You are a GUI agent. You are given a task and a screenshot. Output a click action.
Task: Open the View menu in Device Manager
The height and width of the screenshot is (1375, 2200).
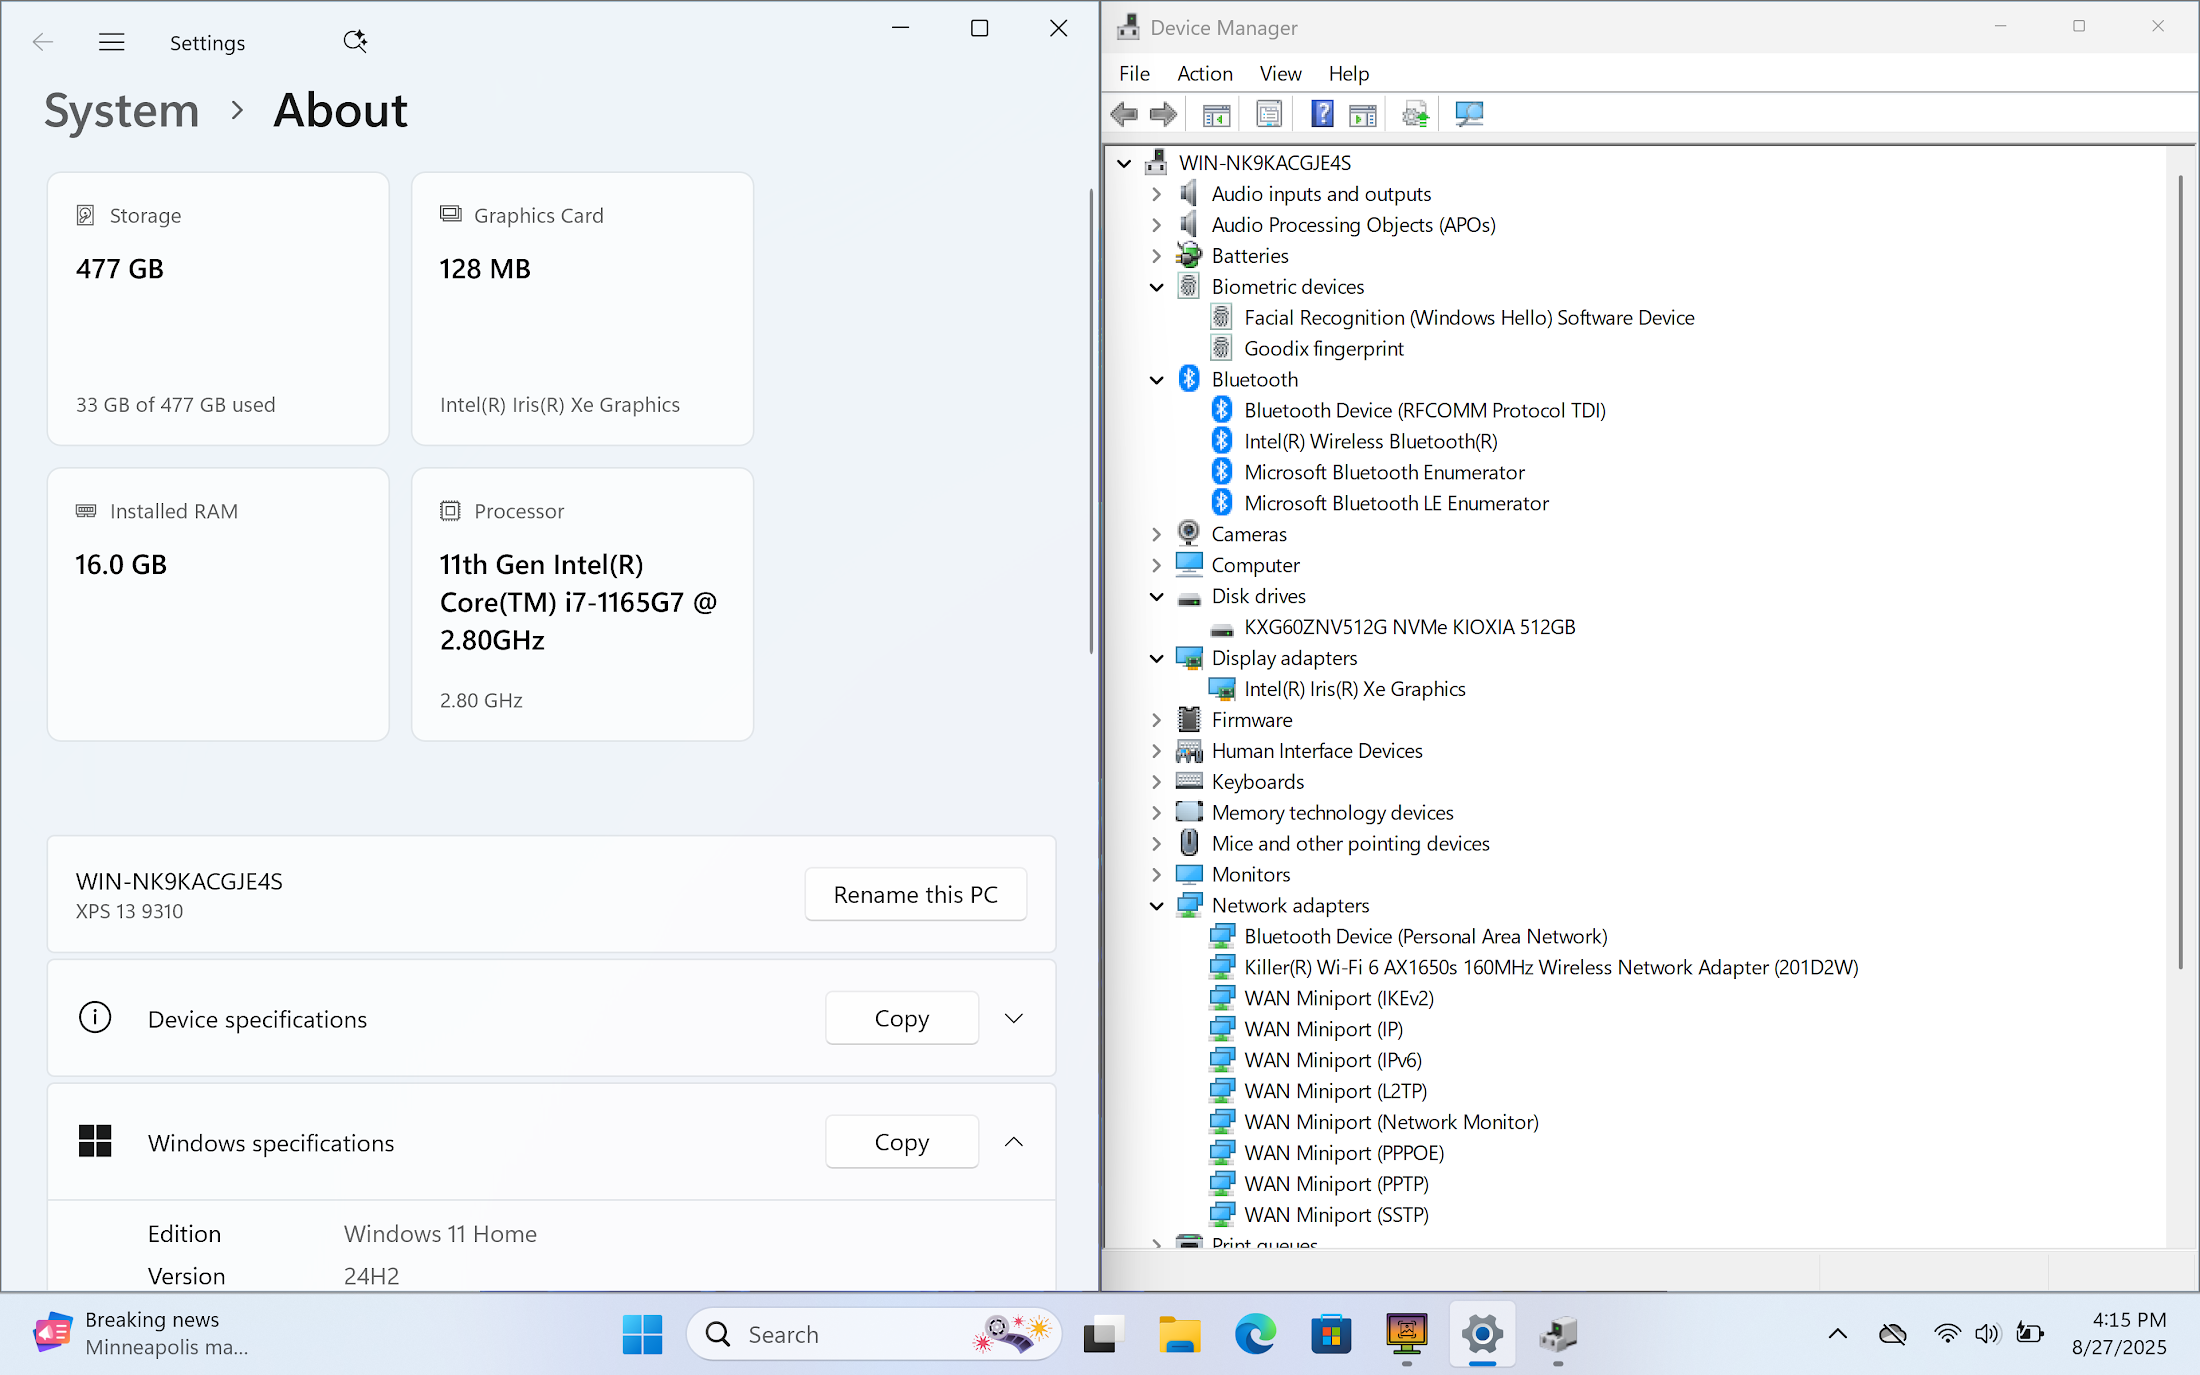(1280, 73)
